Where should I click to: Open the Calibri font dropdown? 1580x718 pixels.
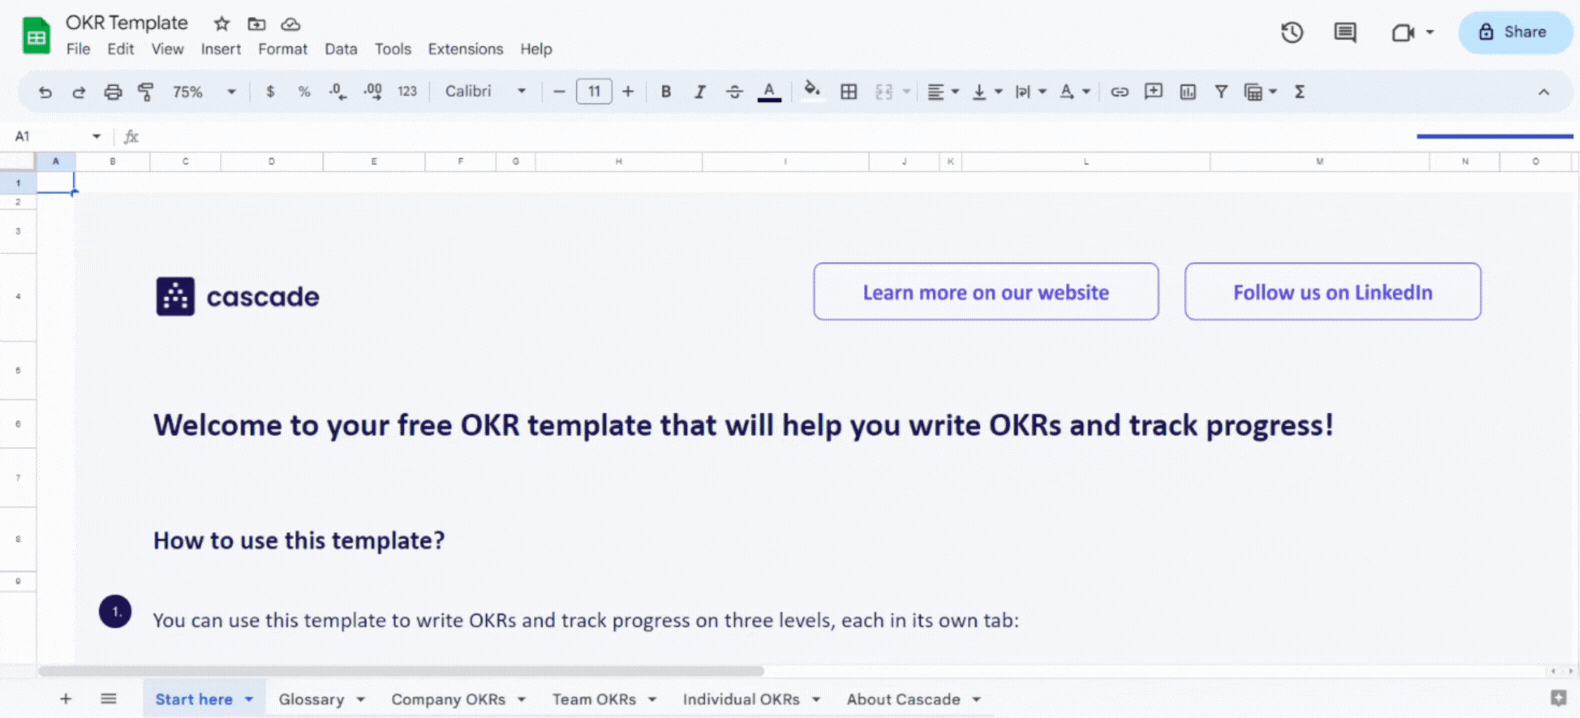[486, 92]
